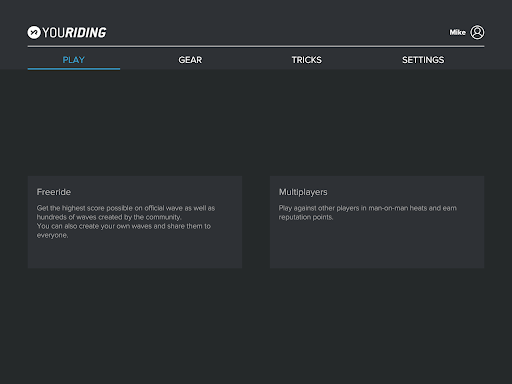Click text "Get the highest score possible"
512x384 pixels.
85,208
